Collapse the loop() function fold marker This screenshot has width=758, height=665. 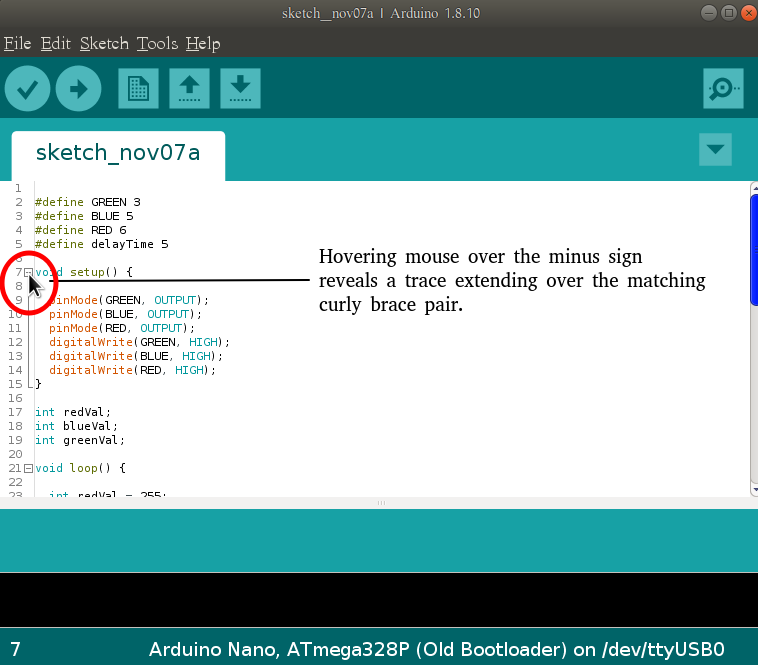28,468
